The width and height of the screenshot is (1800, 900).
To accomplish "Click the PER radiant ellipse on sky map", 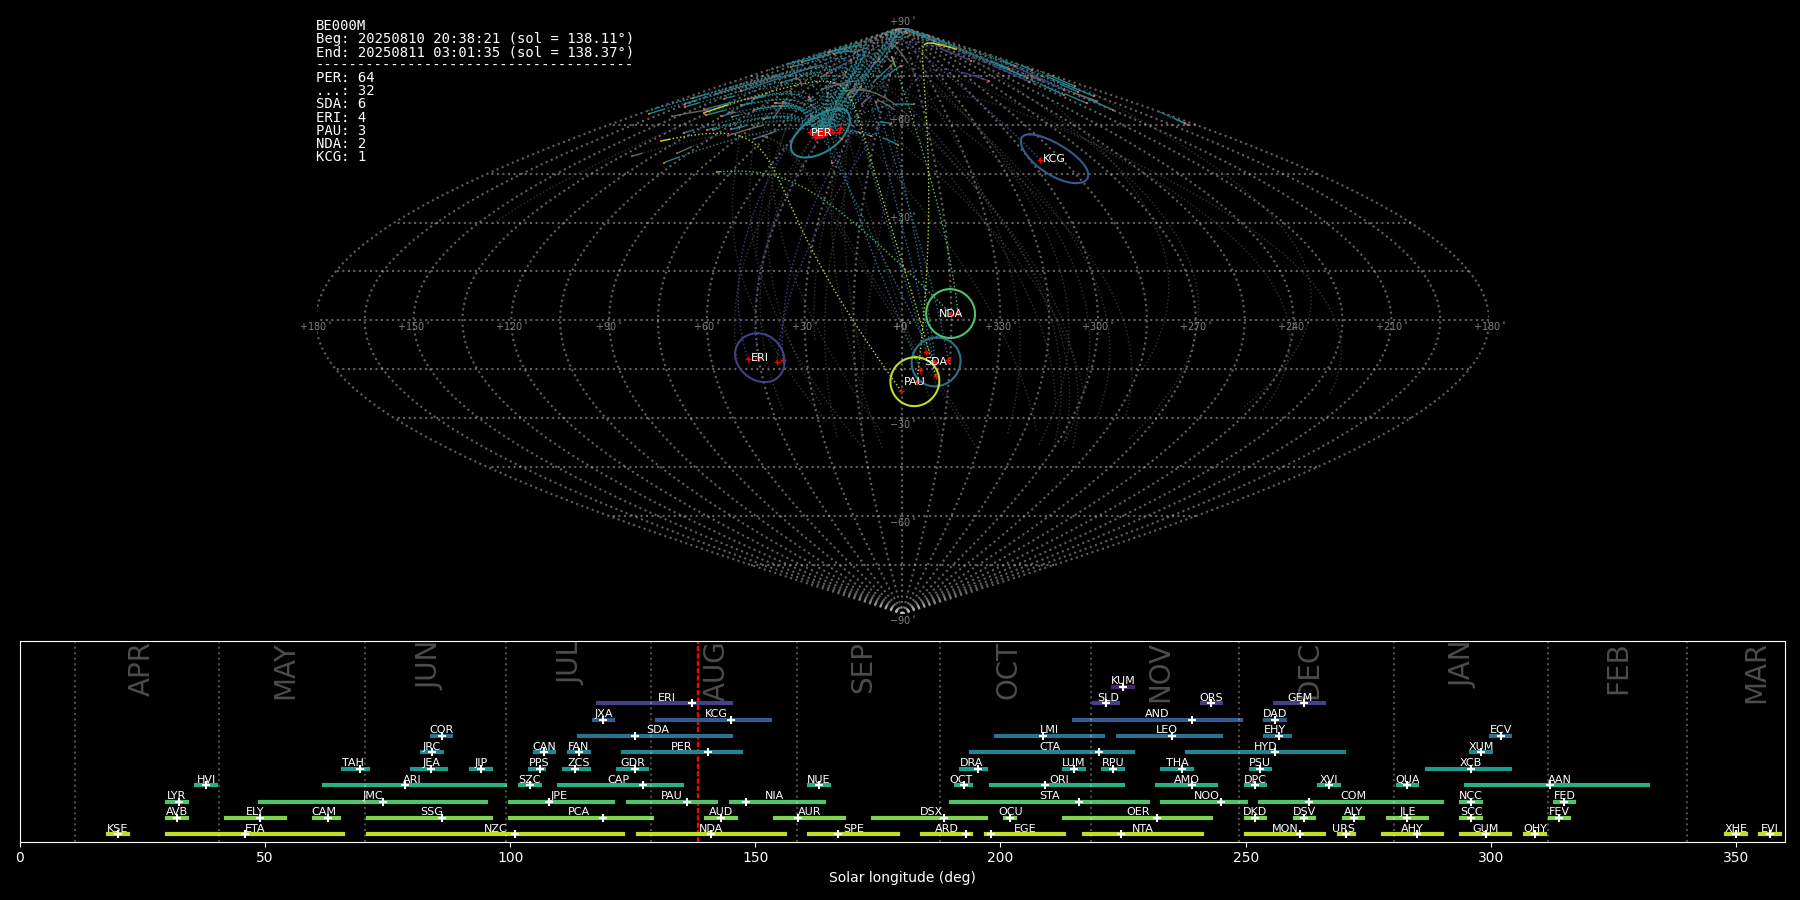I will [x=821, y=133].
